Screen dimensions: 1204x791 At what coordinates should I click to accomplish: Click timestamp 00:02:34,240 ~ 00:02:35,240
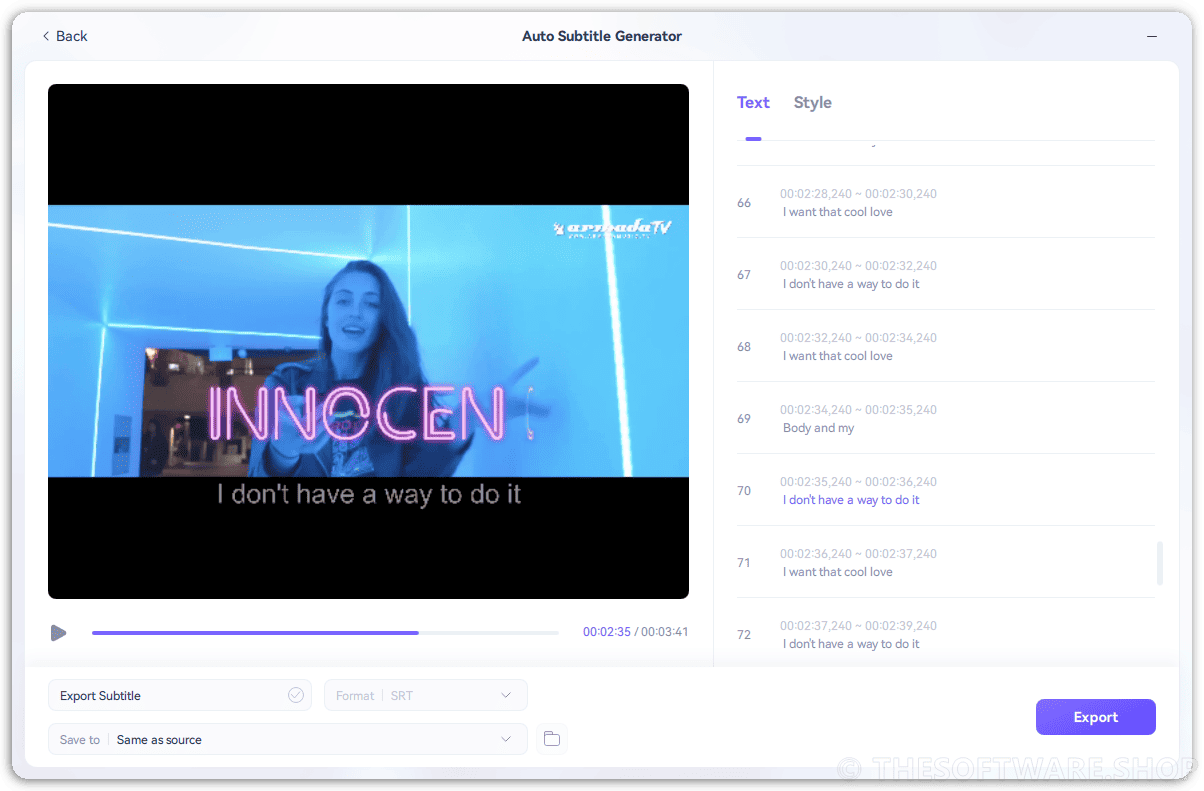click(858, 410)
